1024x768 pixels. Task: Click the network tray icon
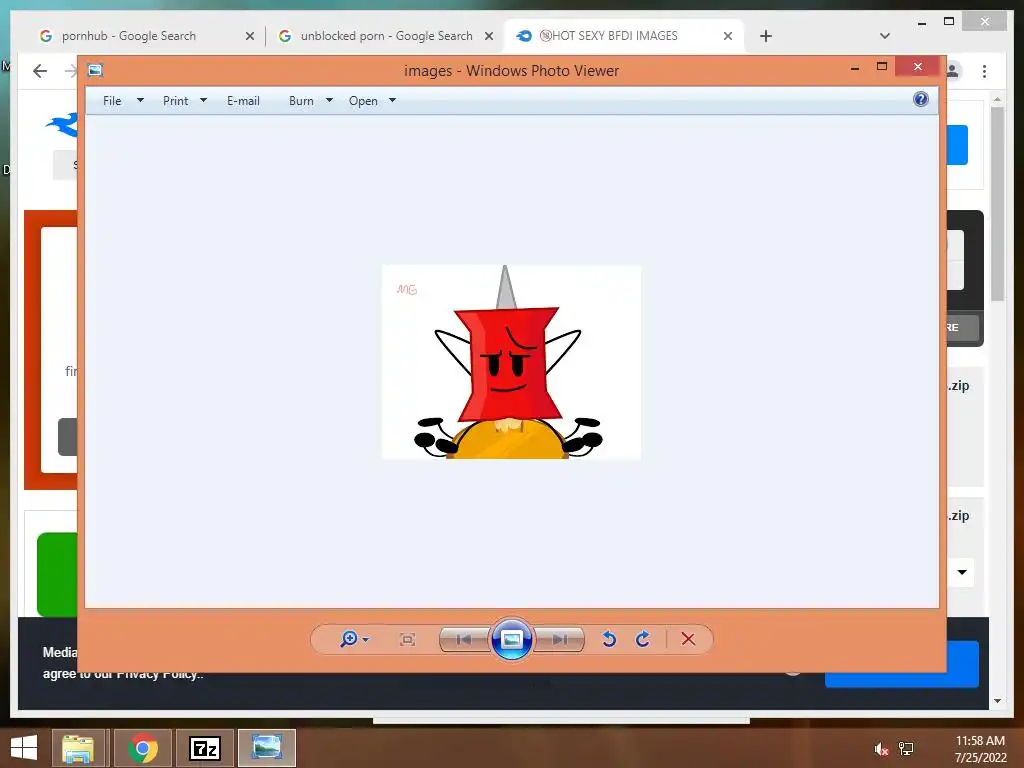click(906, 748)
